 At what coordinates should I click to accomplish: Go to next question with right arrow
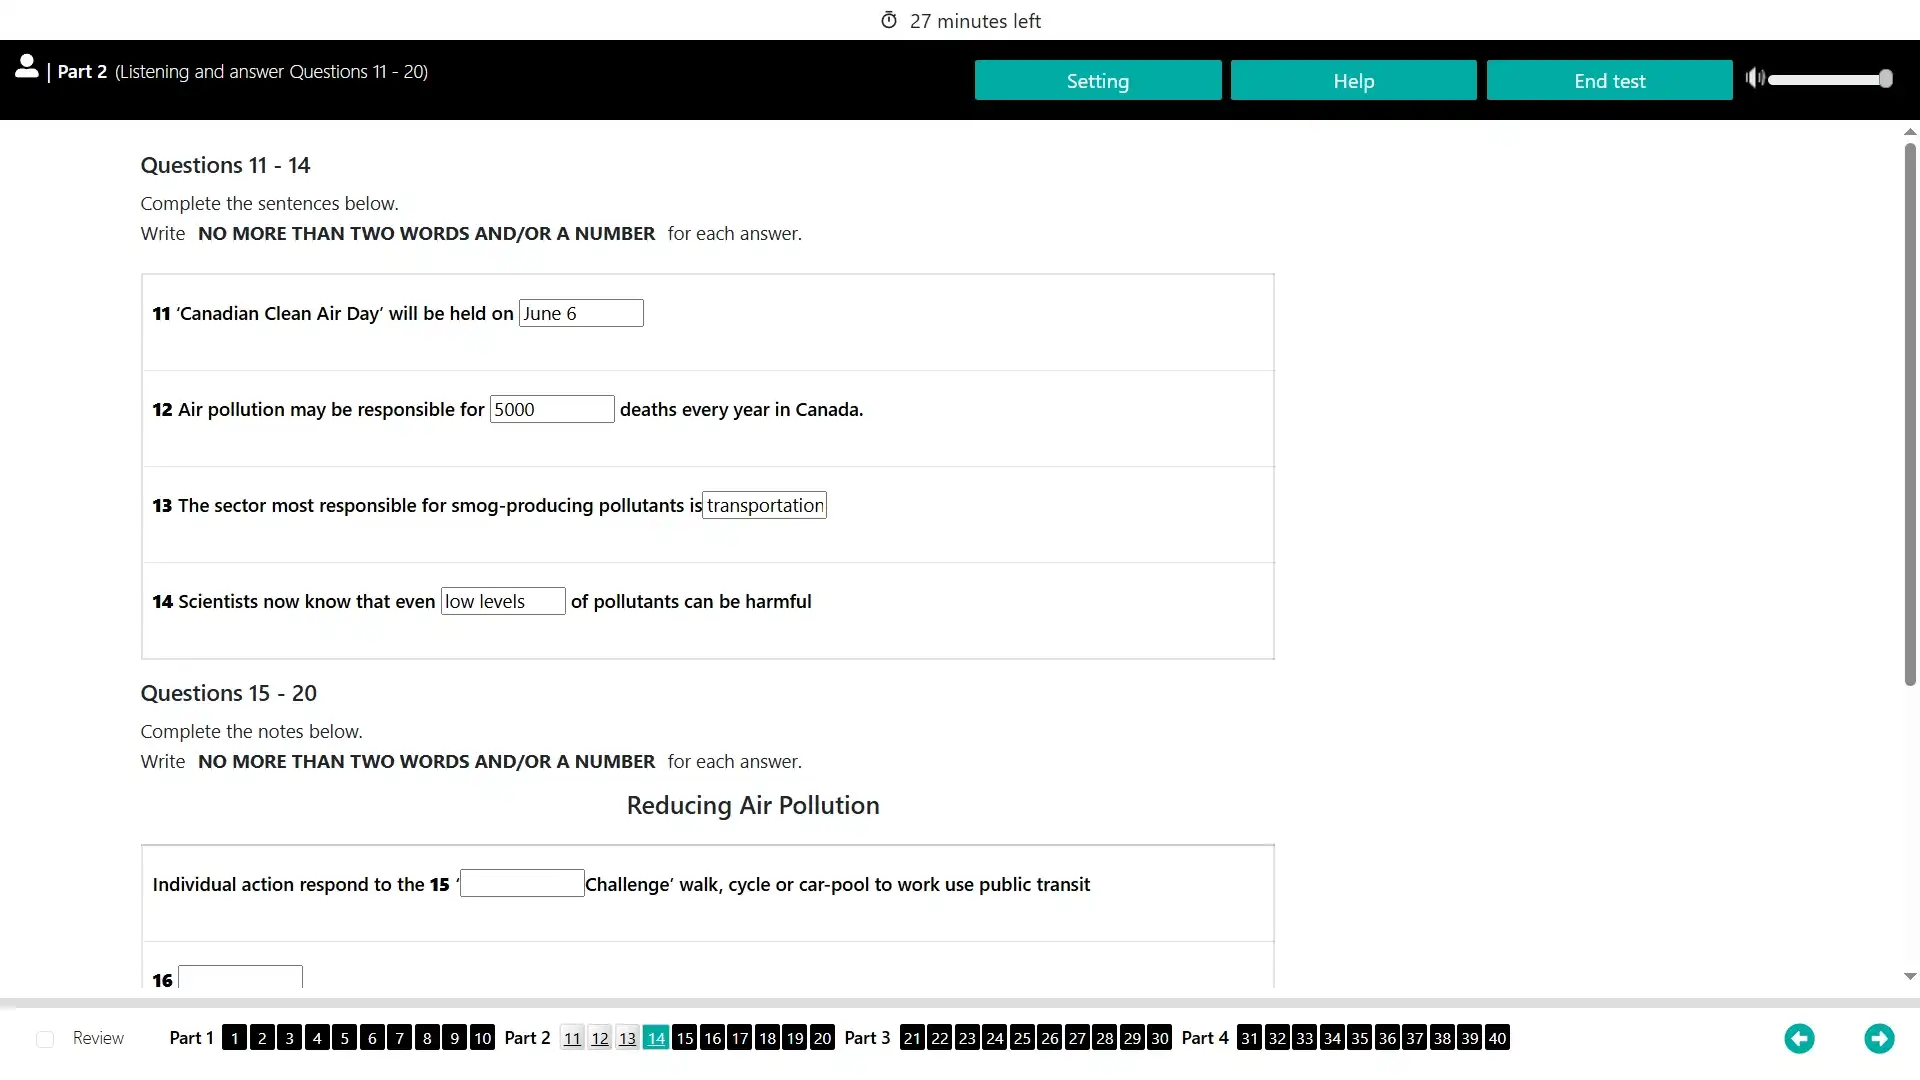[x=1879, y=1039]
